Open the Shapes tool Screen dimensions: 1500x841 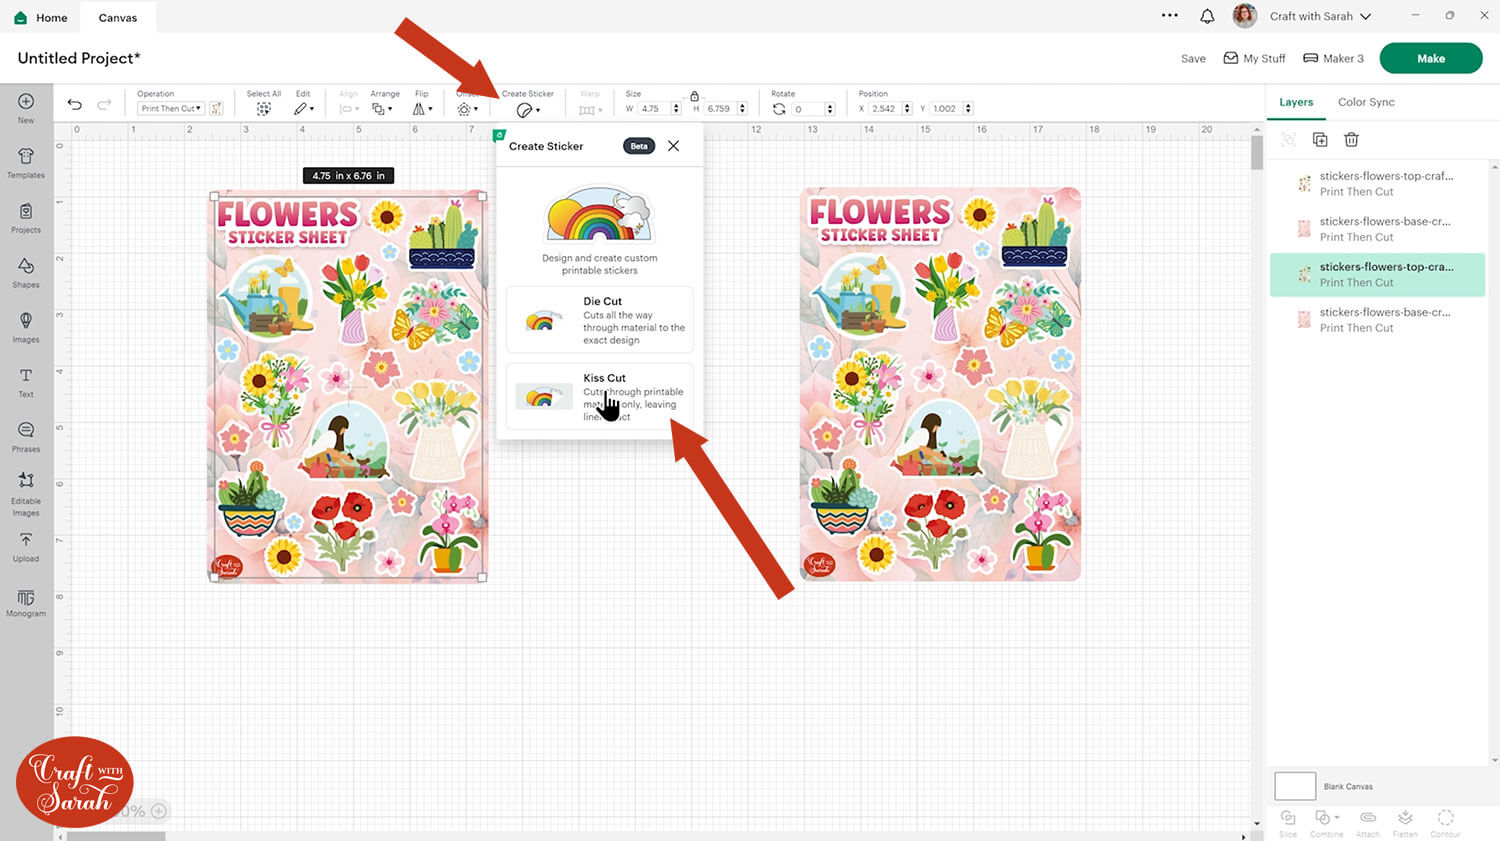(x=26, y=273)
